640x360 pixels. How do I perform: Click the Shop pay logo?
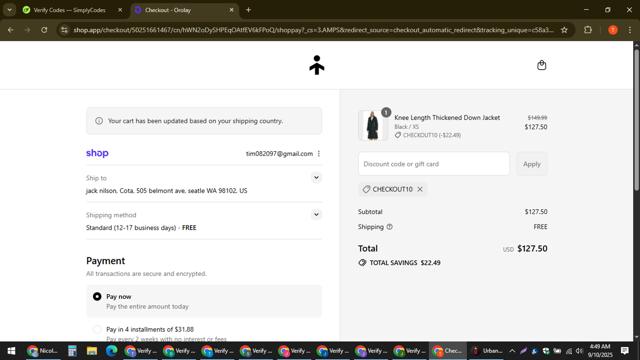click(x=97, y=153)
